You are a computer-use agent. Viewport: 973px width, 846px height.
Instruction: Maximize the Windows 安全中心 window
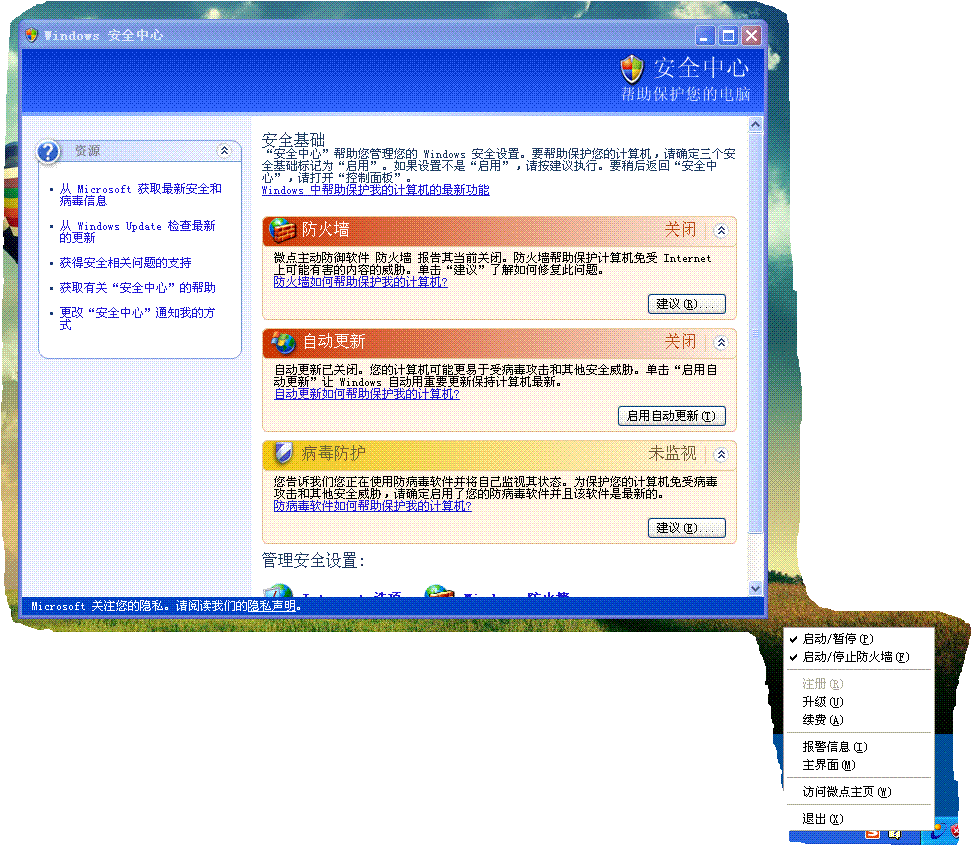coord(728,36)
